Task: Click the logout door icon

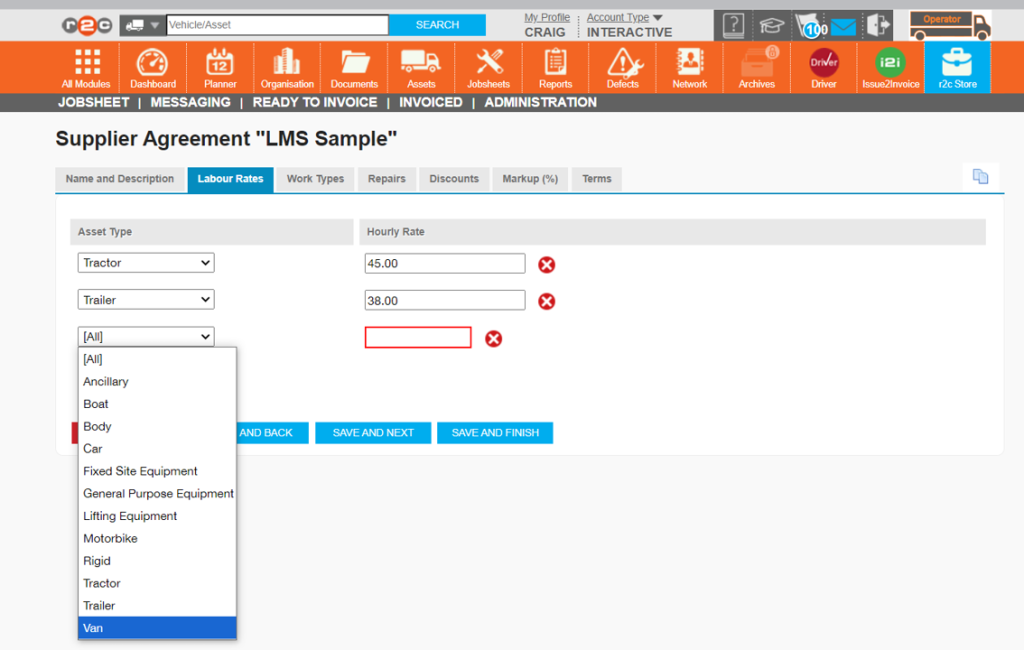Action: pos(878,26)
